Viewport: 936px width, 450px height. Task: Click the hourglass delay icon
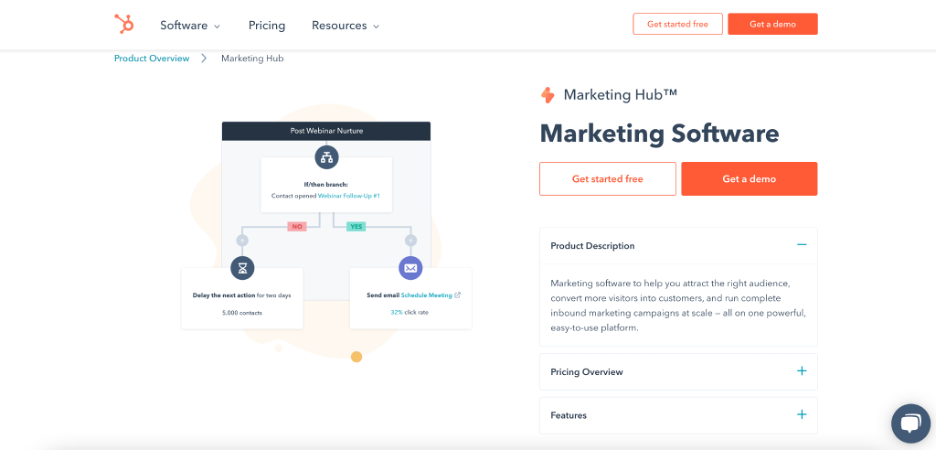[x=242, y=268]
